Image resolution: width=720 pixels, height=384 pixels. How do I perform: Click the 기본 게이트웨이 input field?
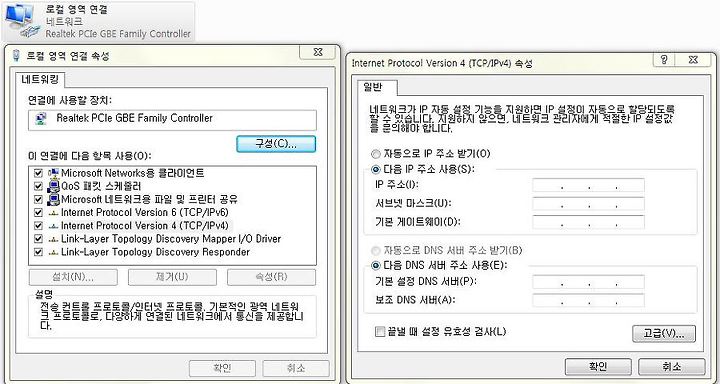(589, 222)
